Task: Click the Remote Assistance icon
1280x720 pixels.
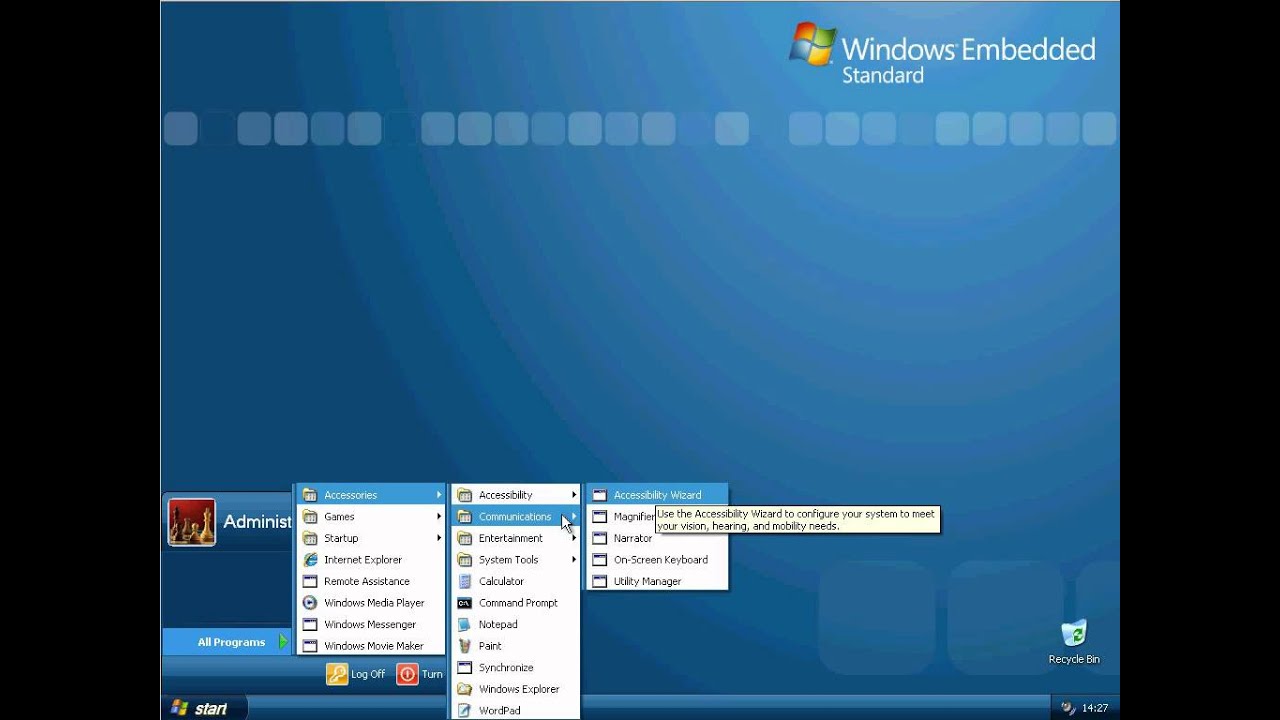Action: (310, 581)
